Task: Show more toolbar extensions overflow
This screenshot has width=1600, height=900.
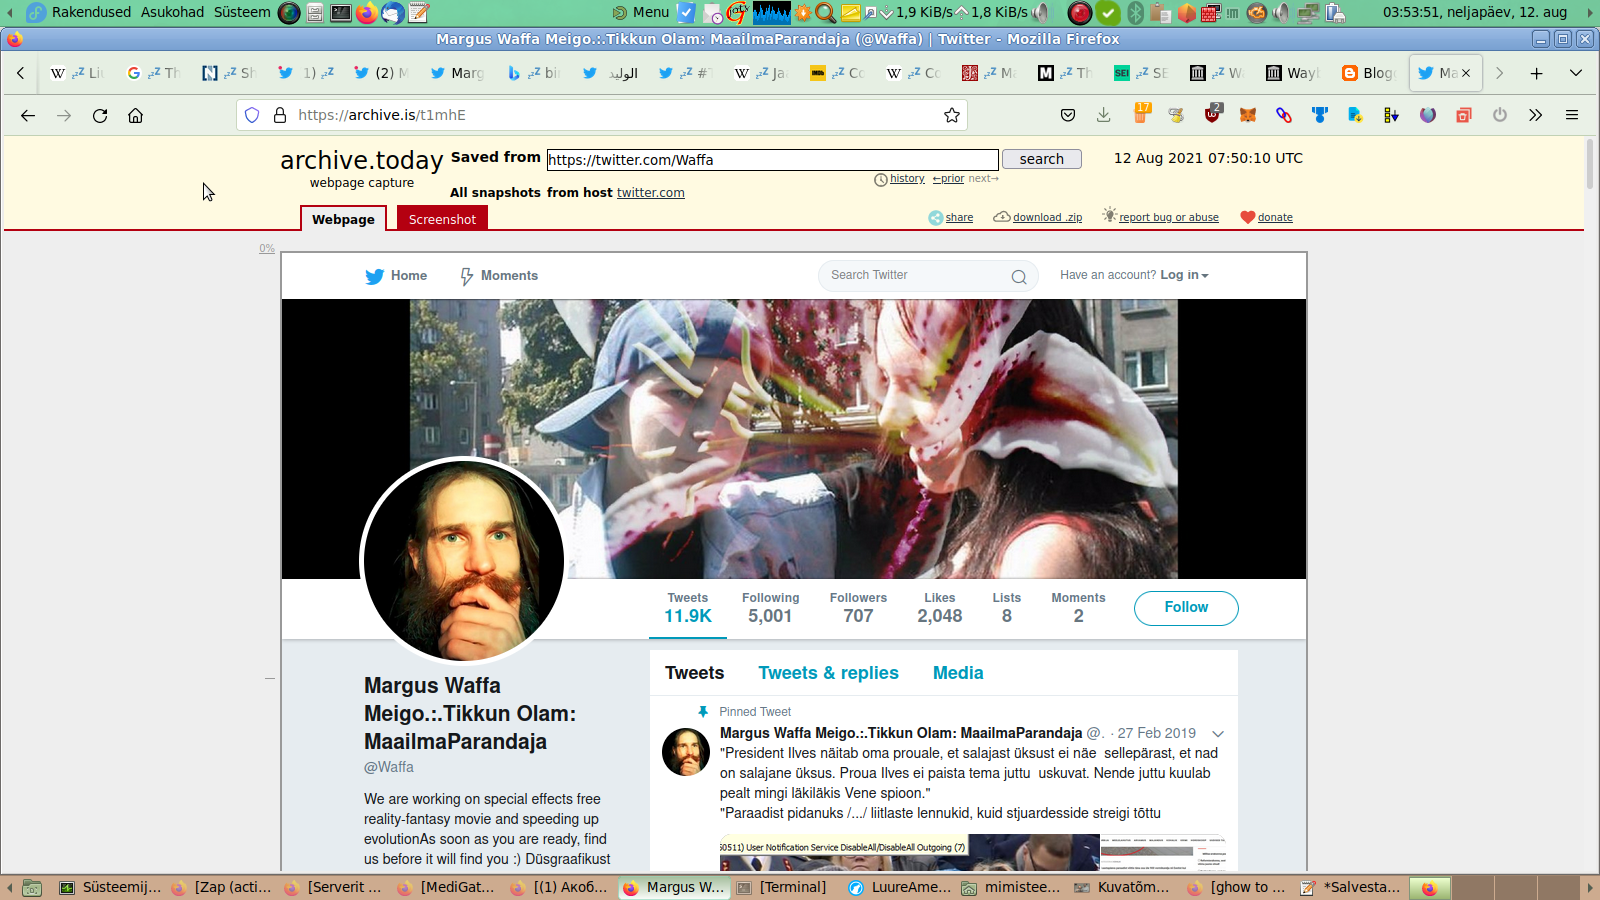Action: [x=1536, y=115]
